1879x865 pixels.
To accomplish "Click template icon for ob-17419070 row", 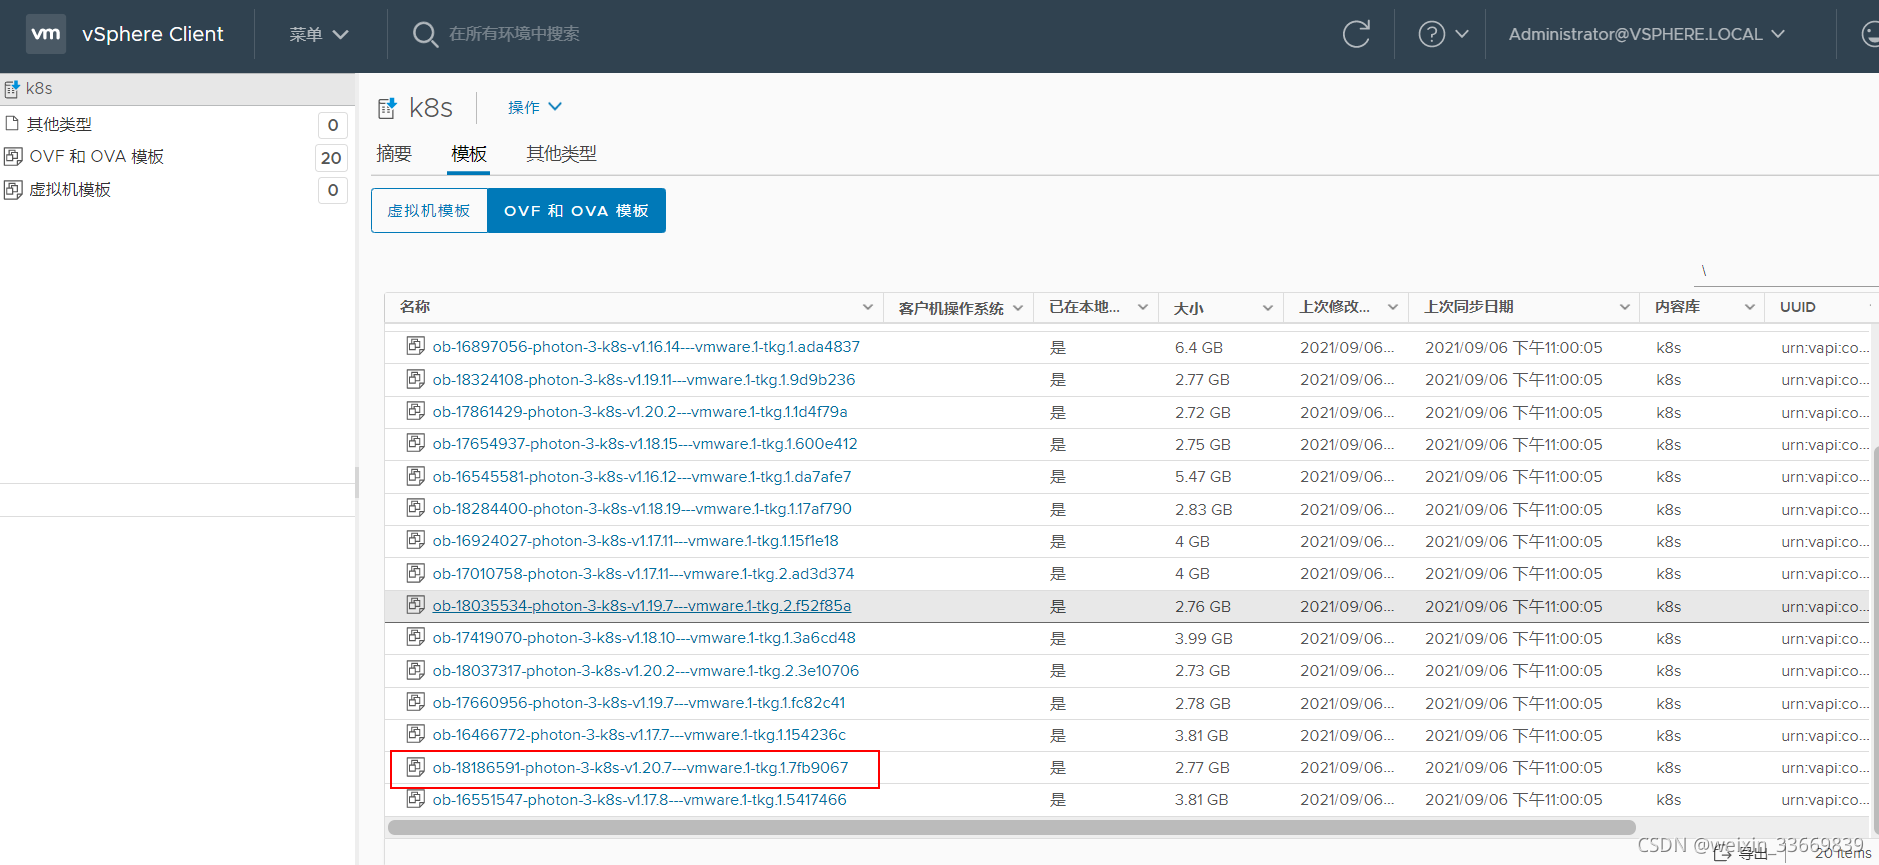I will 415,637.
